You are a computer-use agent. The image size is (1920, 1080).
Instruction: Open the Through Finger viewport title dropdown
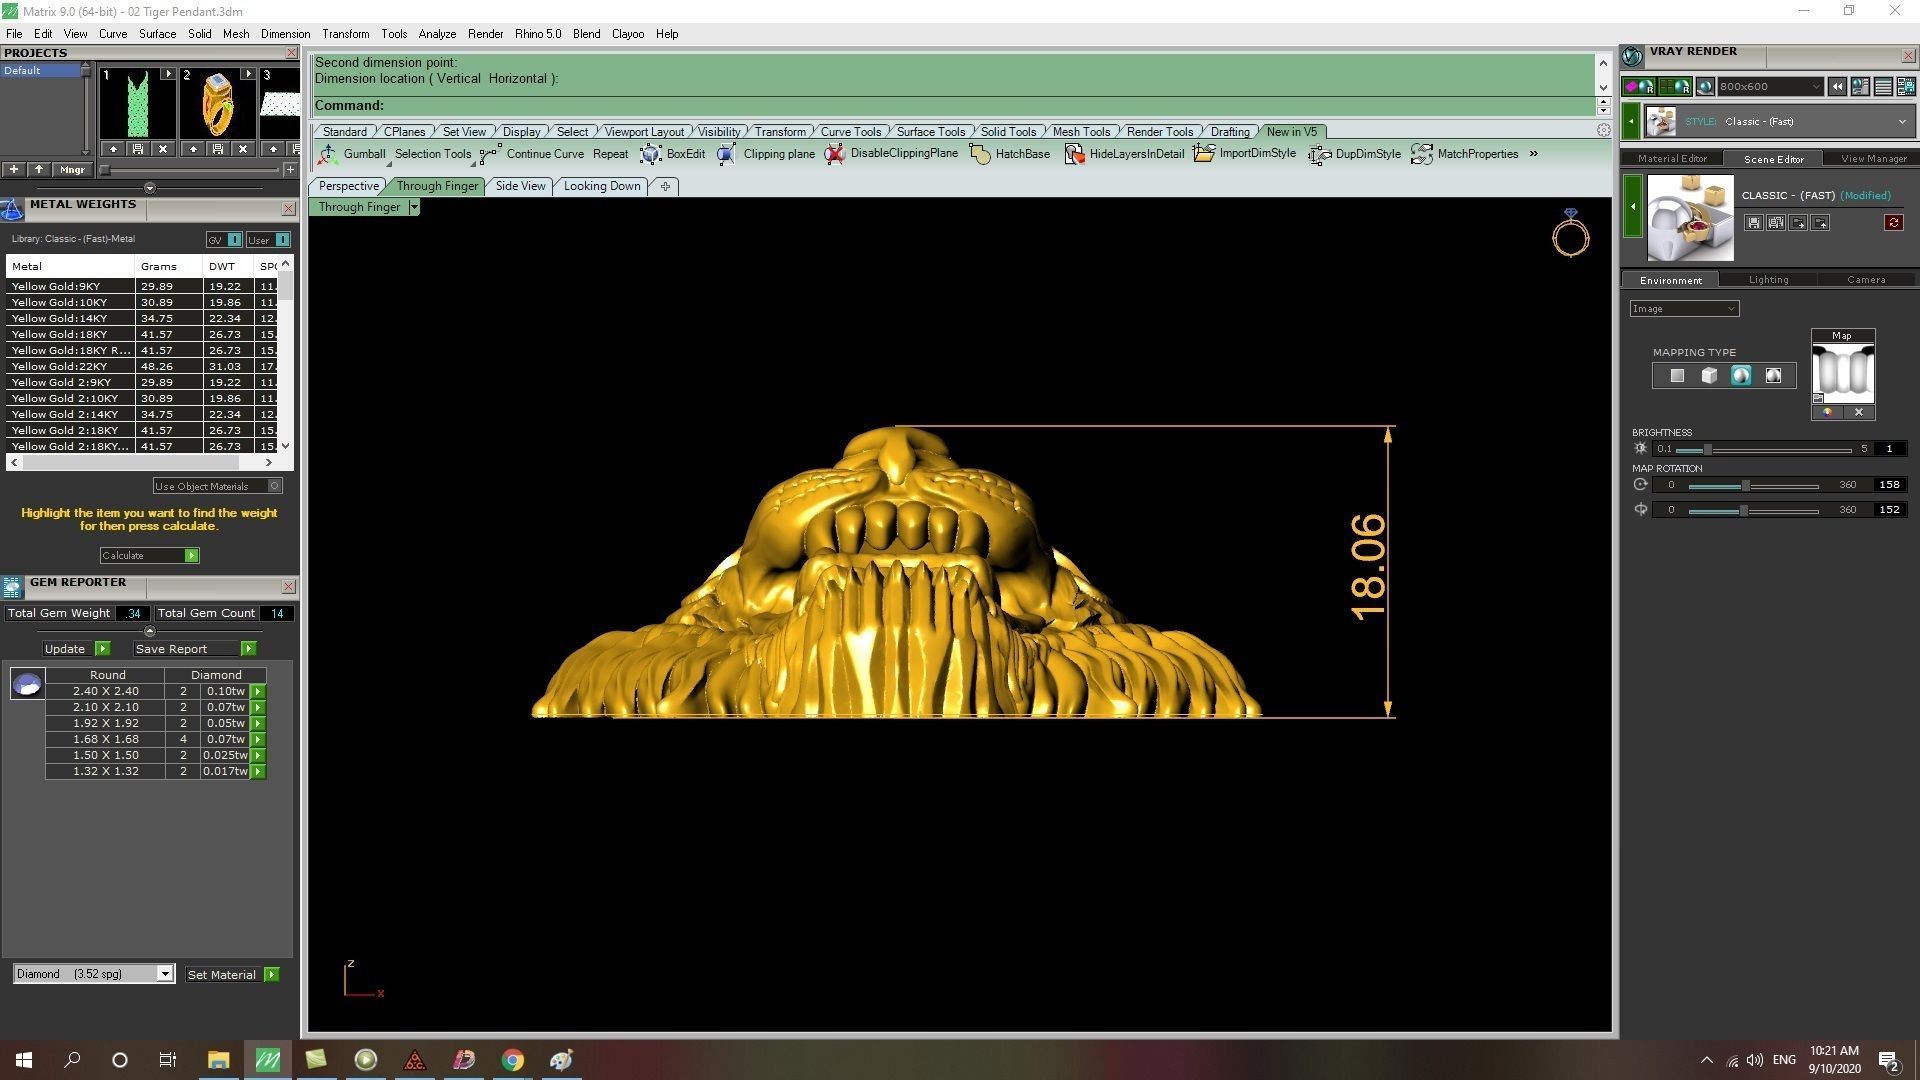(413, 207)
